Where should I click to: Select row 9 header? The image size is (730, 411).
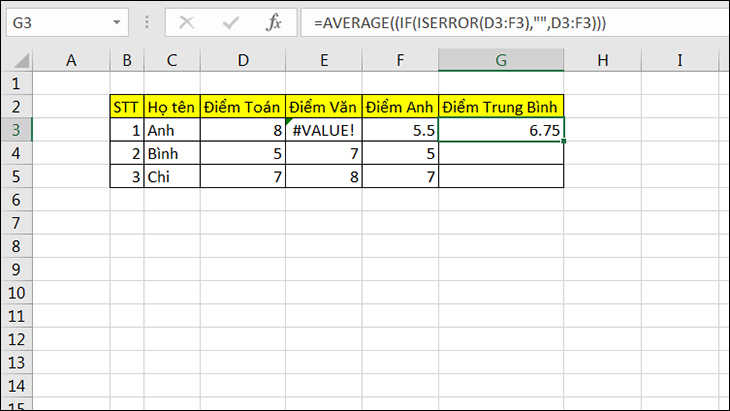(16, 270)
